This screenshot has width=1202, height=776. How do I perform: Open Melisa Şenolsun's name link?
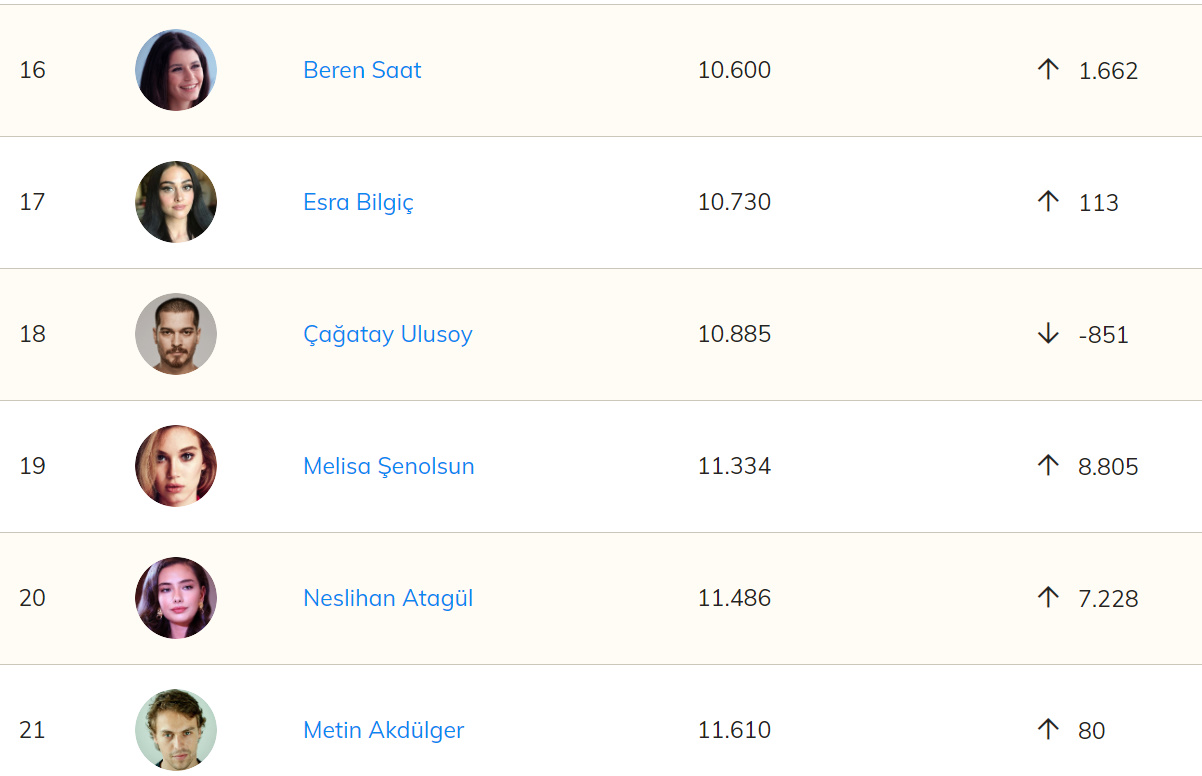point(388,466)
